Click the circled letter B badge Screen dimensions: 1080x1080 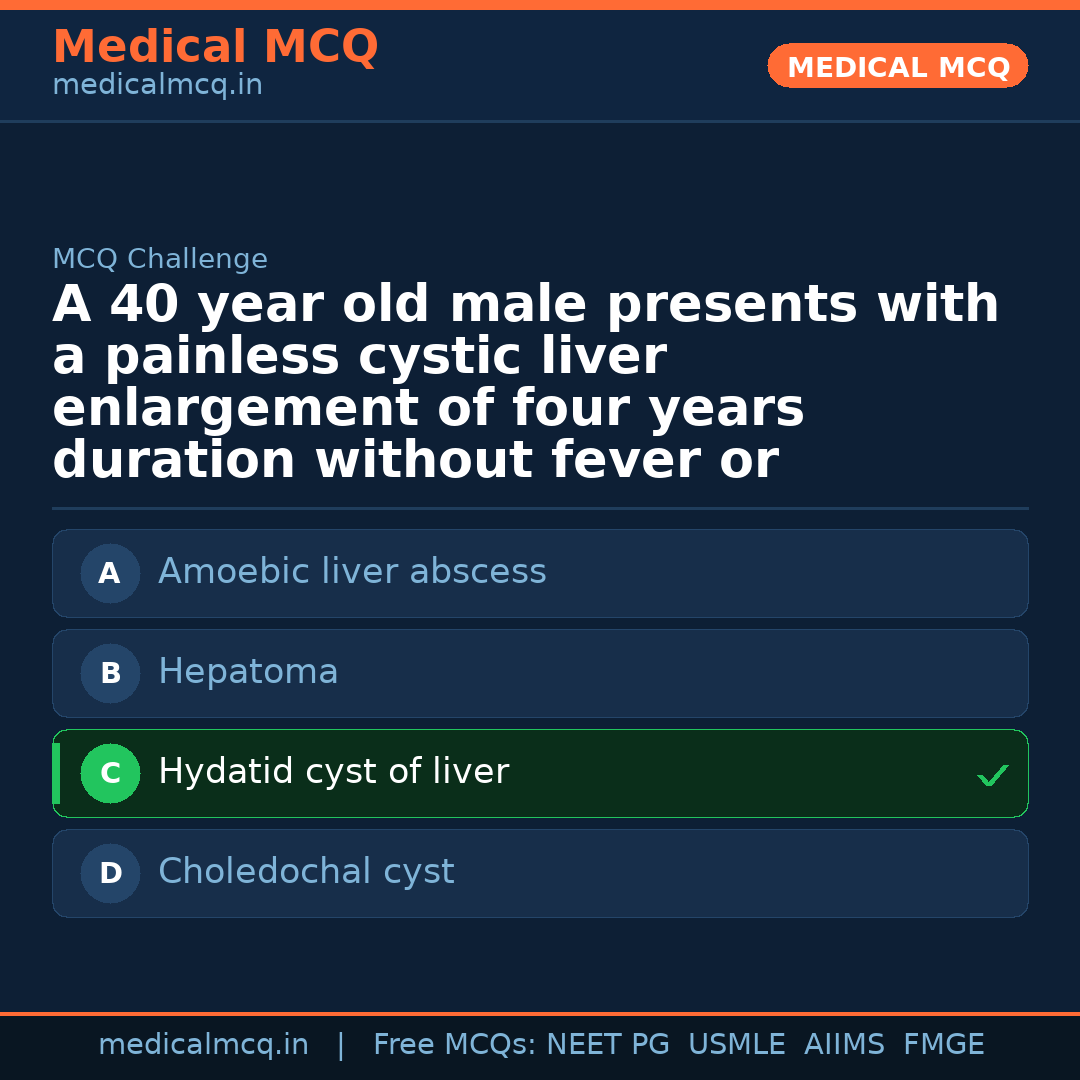pos(110,673)
